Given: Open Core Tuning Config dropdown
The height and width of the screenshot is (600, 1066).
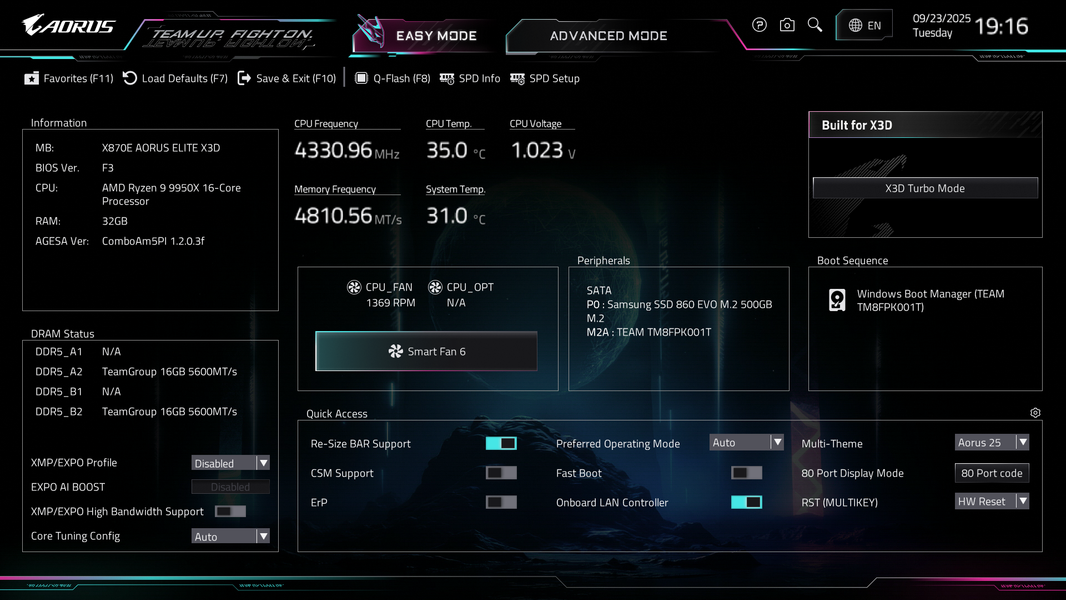Looking at the screenshot, I should click(230, 536).
